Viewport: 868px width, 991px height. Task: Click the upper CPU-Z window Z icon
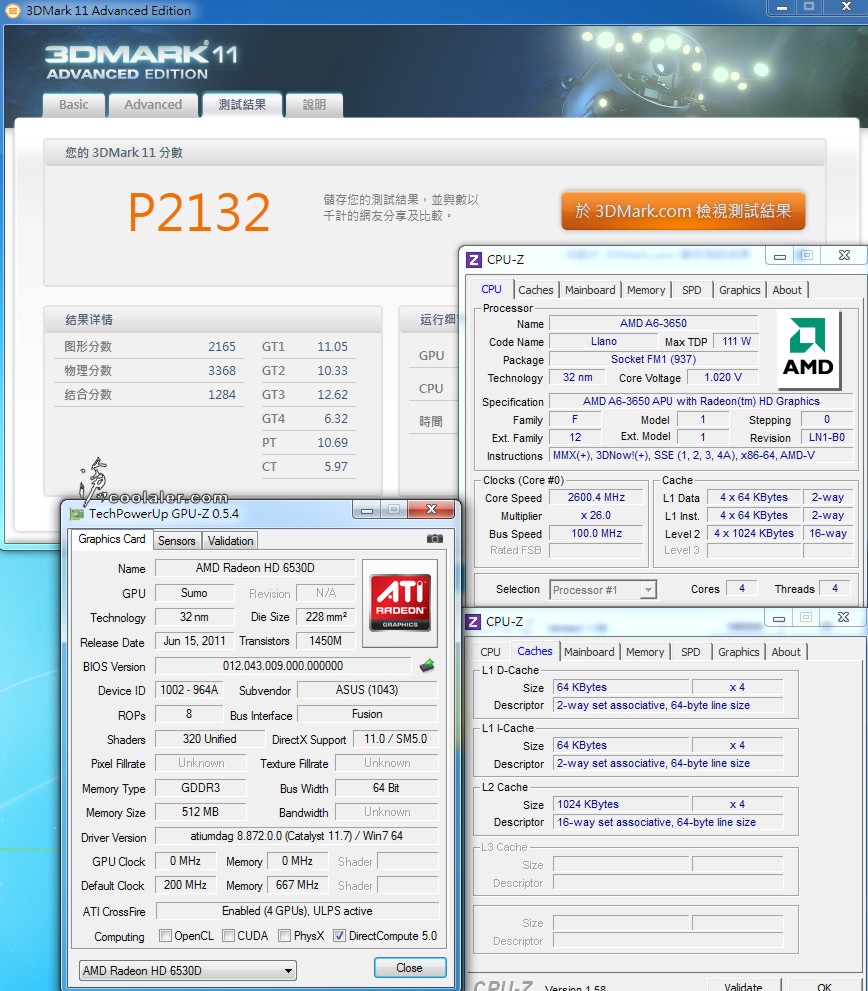pyautogui.click(x=474, y=260)
